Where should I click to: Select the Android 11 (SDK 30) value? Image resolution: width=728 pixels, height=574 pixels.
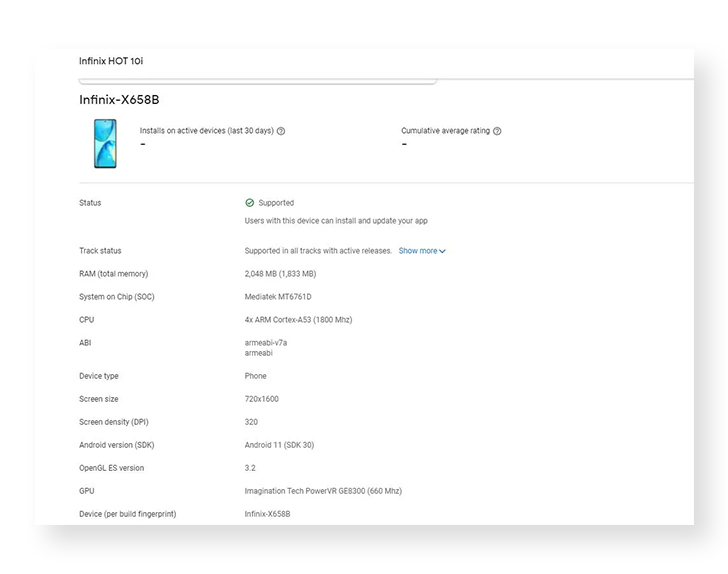(x=280, y=445)
